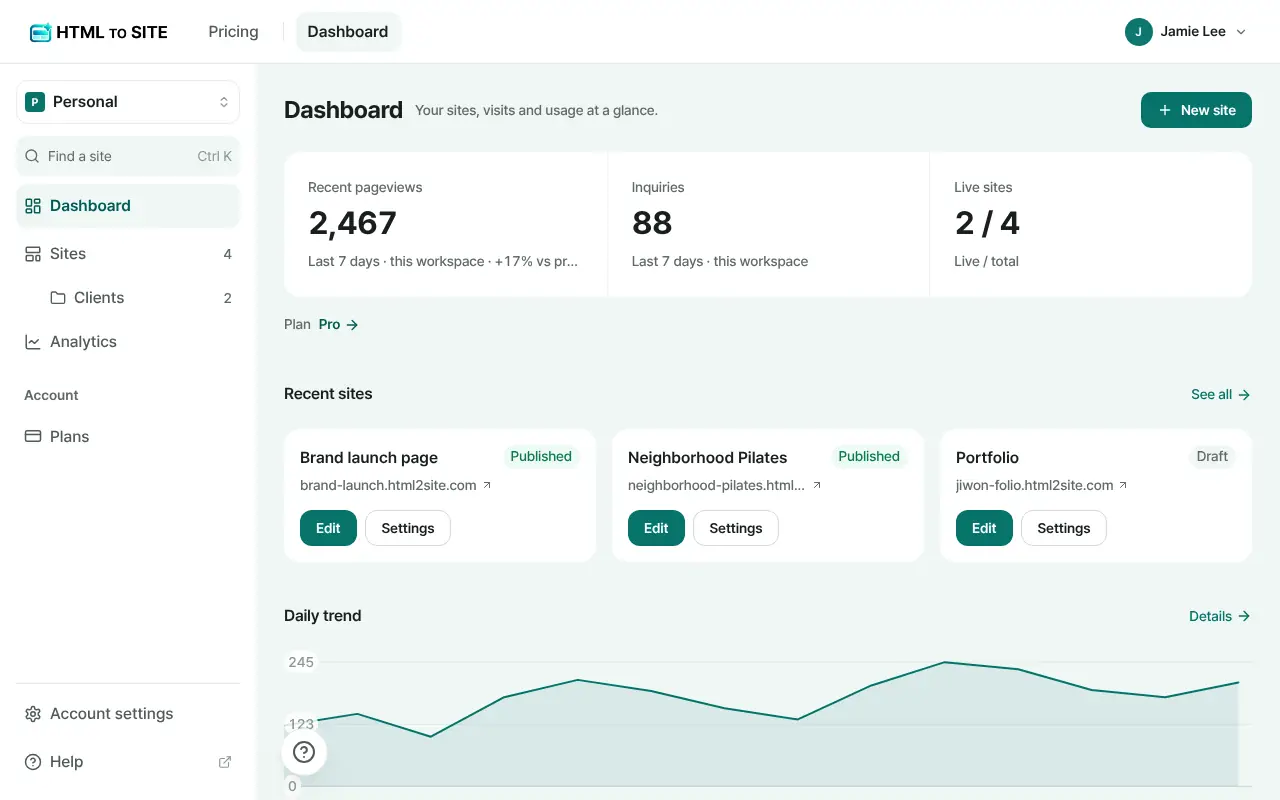Click the 2 / 4 live sites value

pyautogui.click(x=987, y=223)
